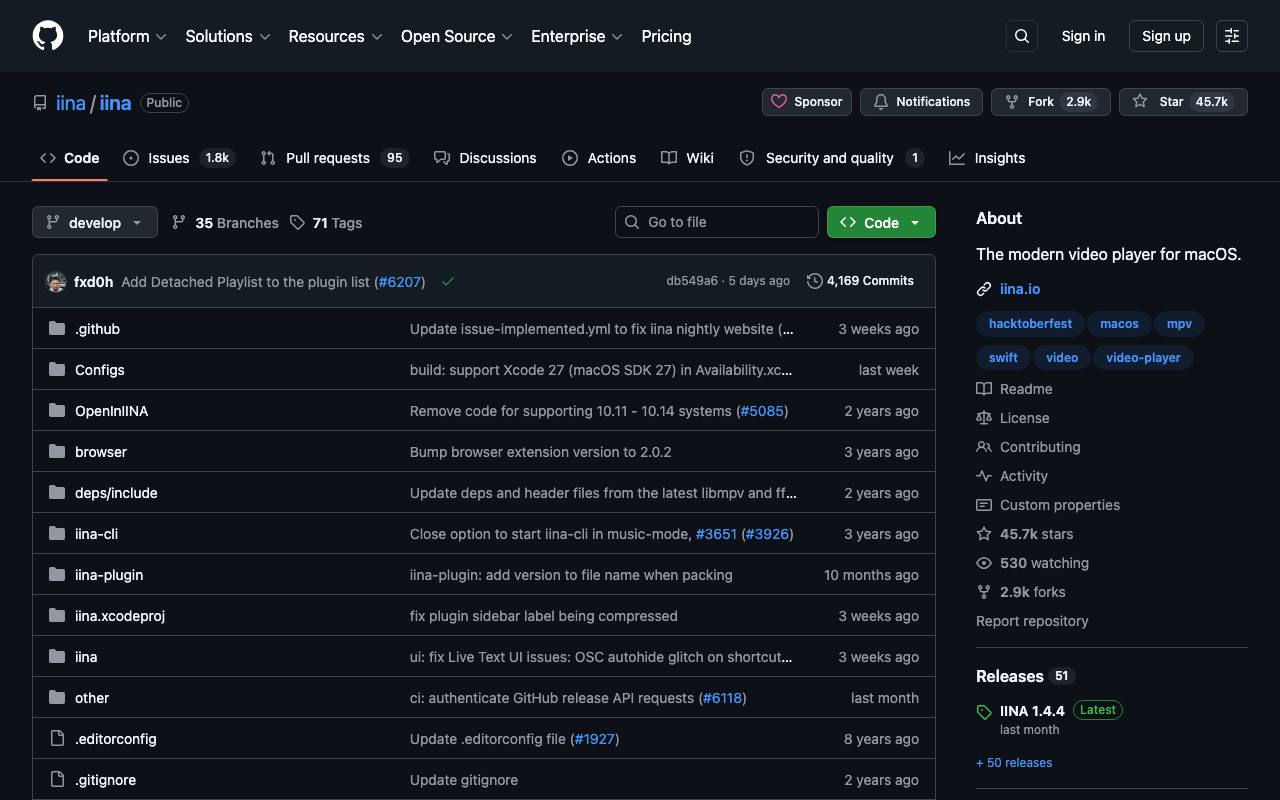Select the video-player topic tag
This screenshot has height=800, width=1280.
coord(1143,358)
